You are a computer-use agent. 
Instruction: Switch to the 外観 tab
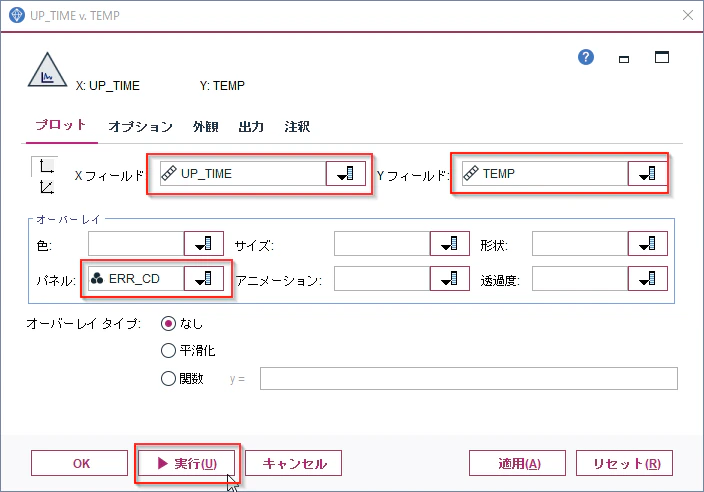[x=206, y=127]
